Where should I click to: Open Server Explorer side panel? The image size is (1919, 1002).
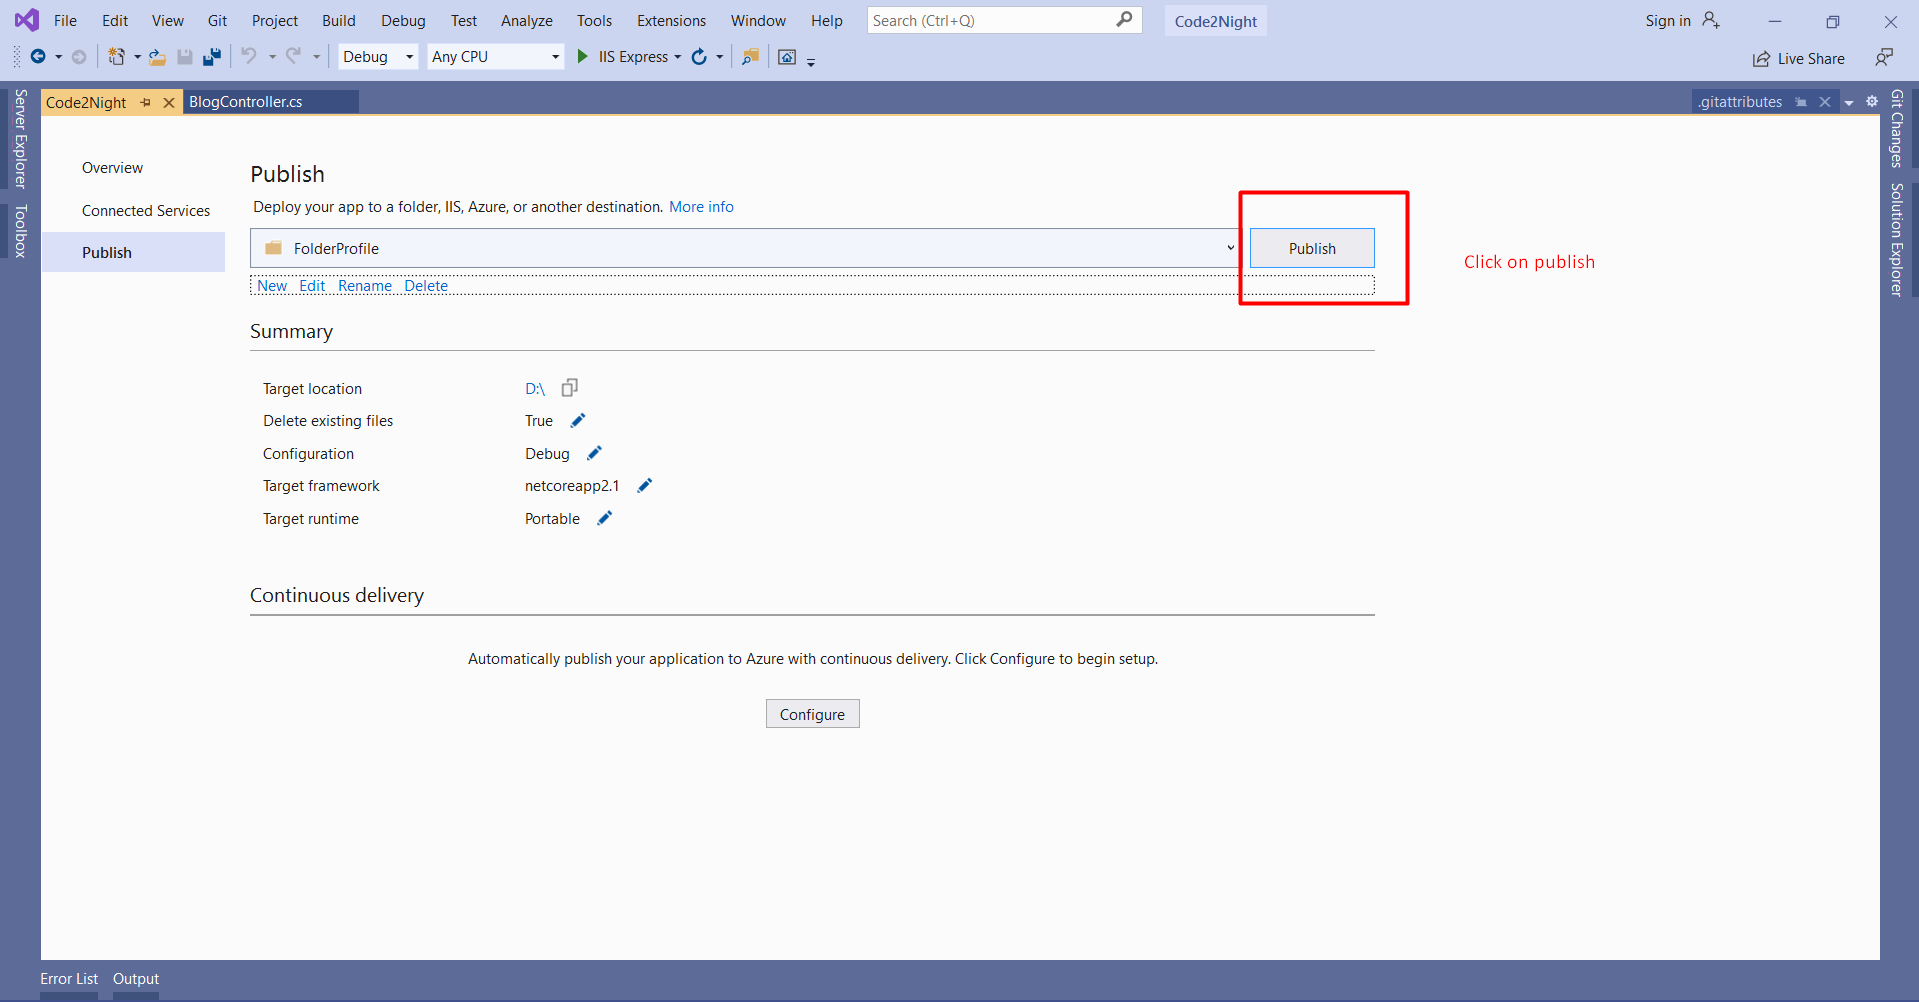click(x=20, y=138)
